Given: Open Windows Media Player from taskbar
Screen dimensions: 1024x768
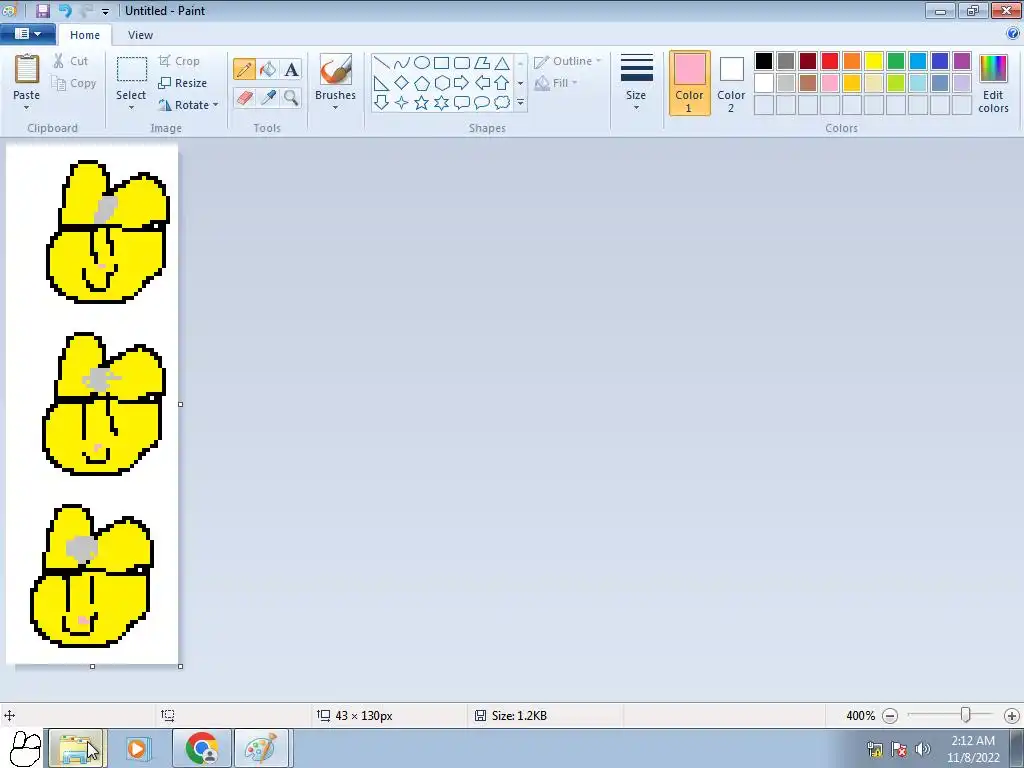Looking at the screenshot, I should click(x=138, y=748).
